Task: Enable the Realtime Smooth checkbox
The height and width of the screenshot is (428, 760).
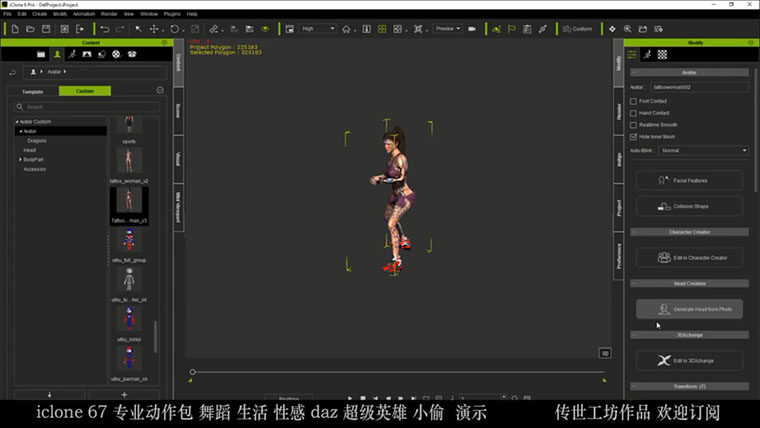Action: pos(633,125)
